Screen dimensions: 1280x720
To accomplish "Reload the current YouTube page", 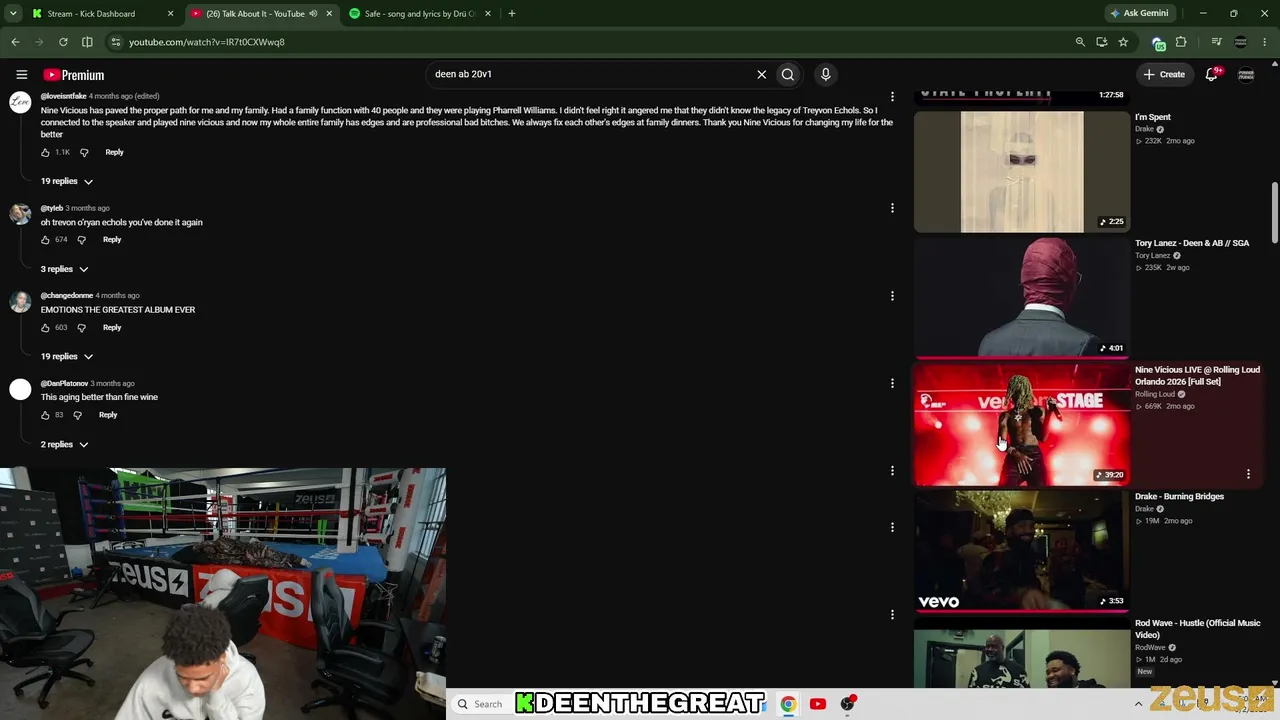I will point(63,42).
